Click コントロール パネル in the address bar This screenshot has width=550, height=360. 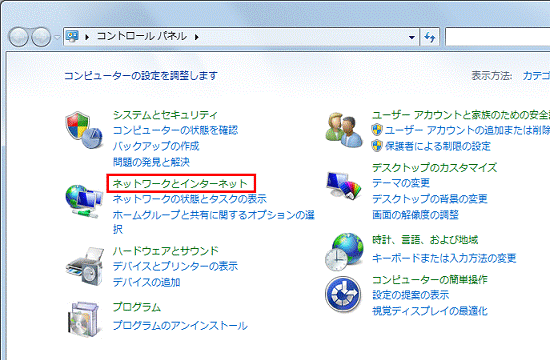[142, 36]
